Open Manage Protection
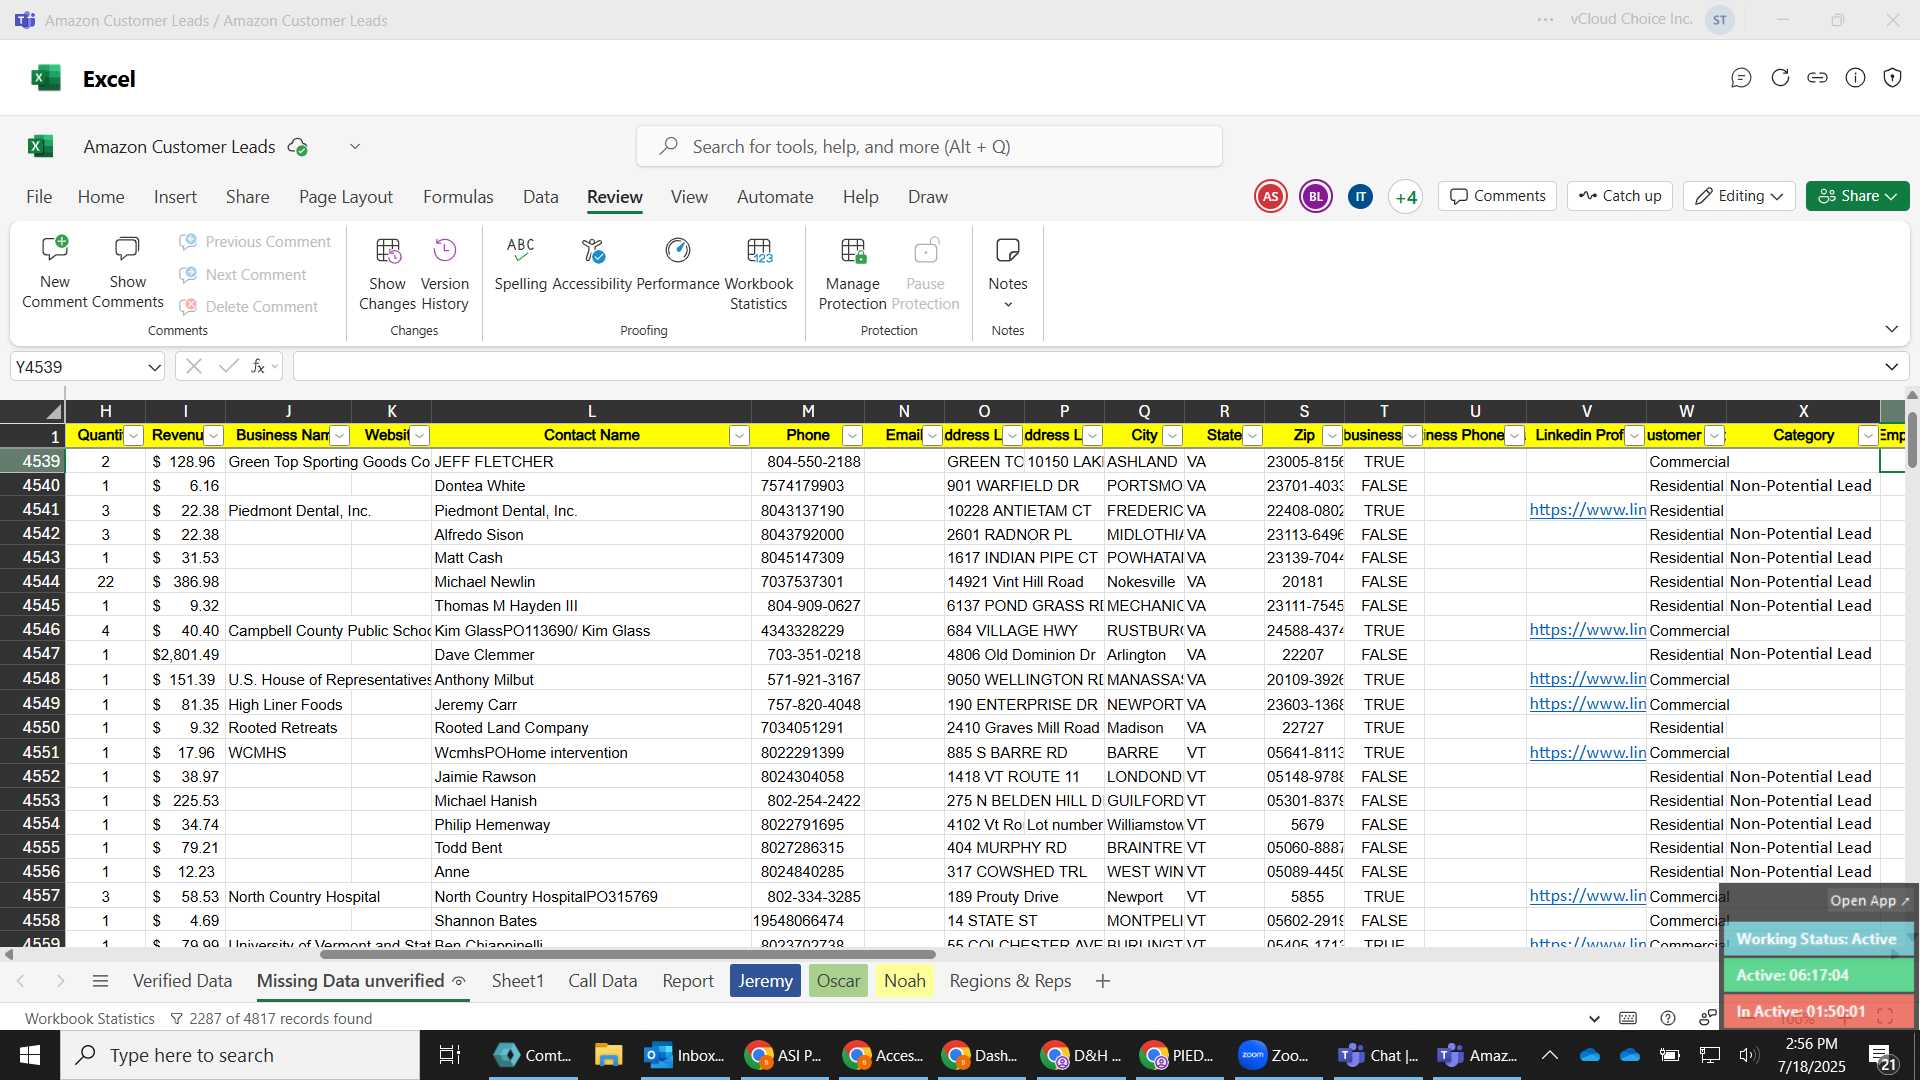Viewport: 1920px width, 1080px height. 853,274
